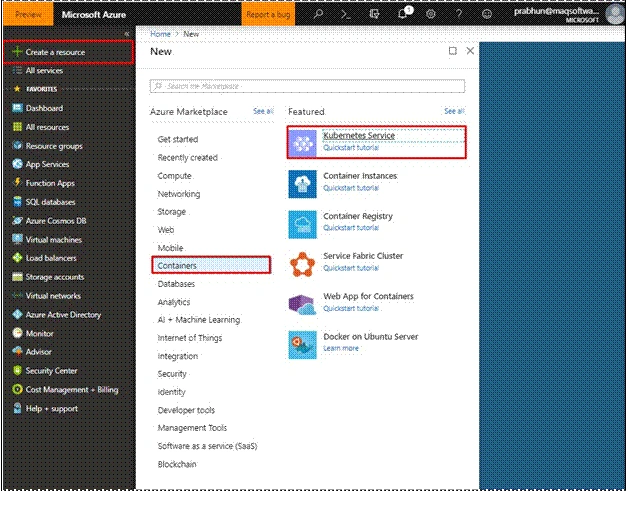Screen dimensions: 632x525
Task: Click the Advisor icon in sidebar
Action: [x=17, y=351]
